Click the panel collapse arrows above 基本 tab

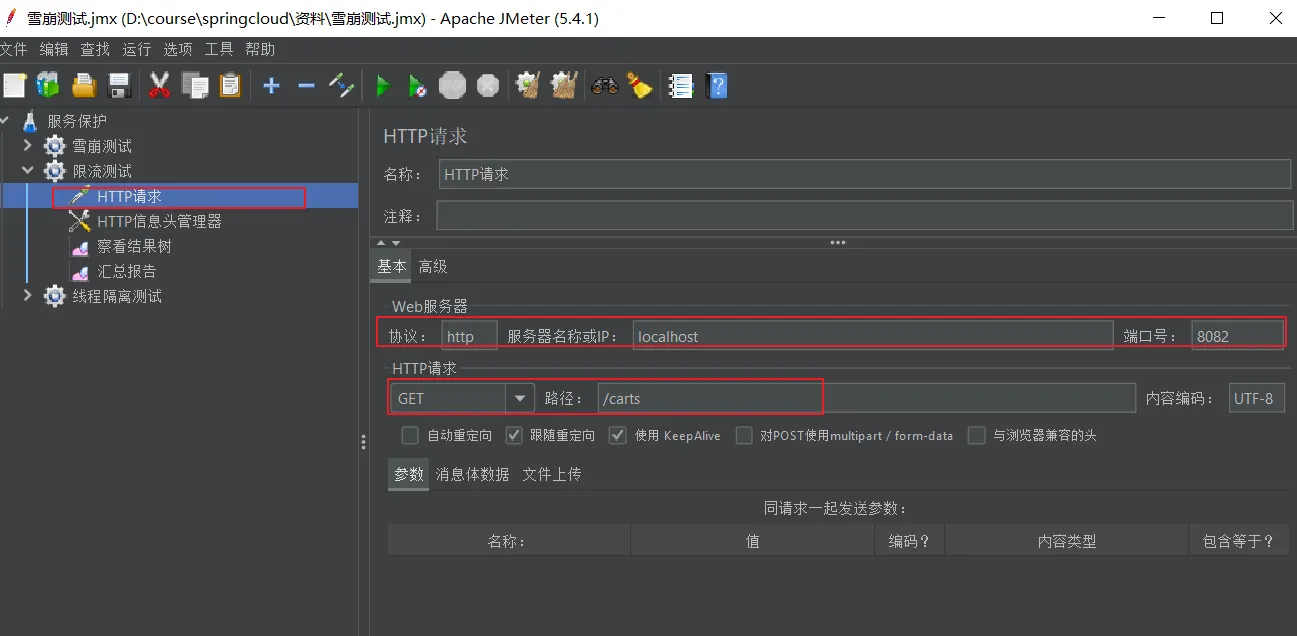389,243
